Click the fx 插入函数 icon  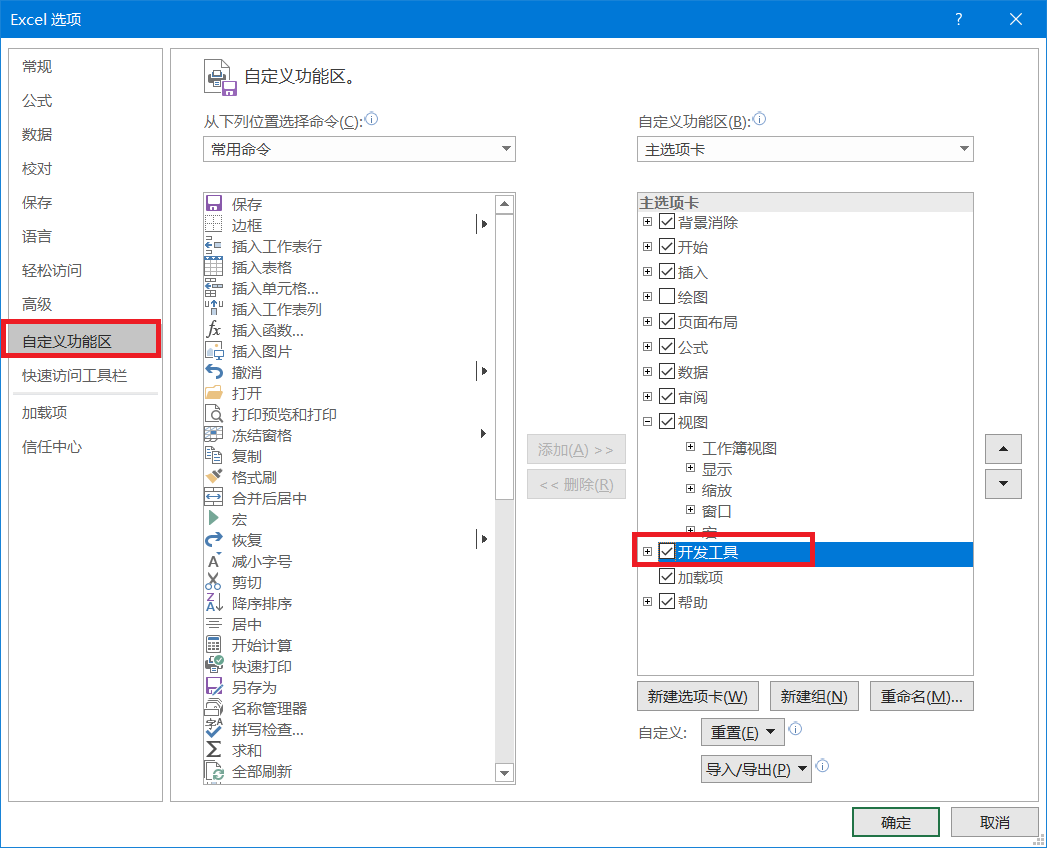[214, 330]
